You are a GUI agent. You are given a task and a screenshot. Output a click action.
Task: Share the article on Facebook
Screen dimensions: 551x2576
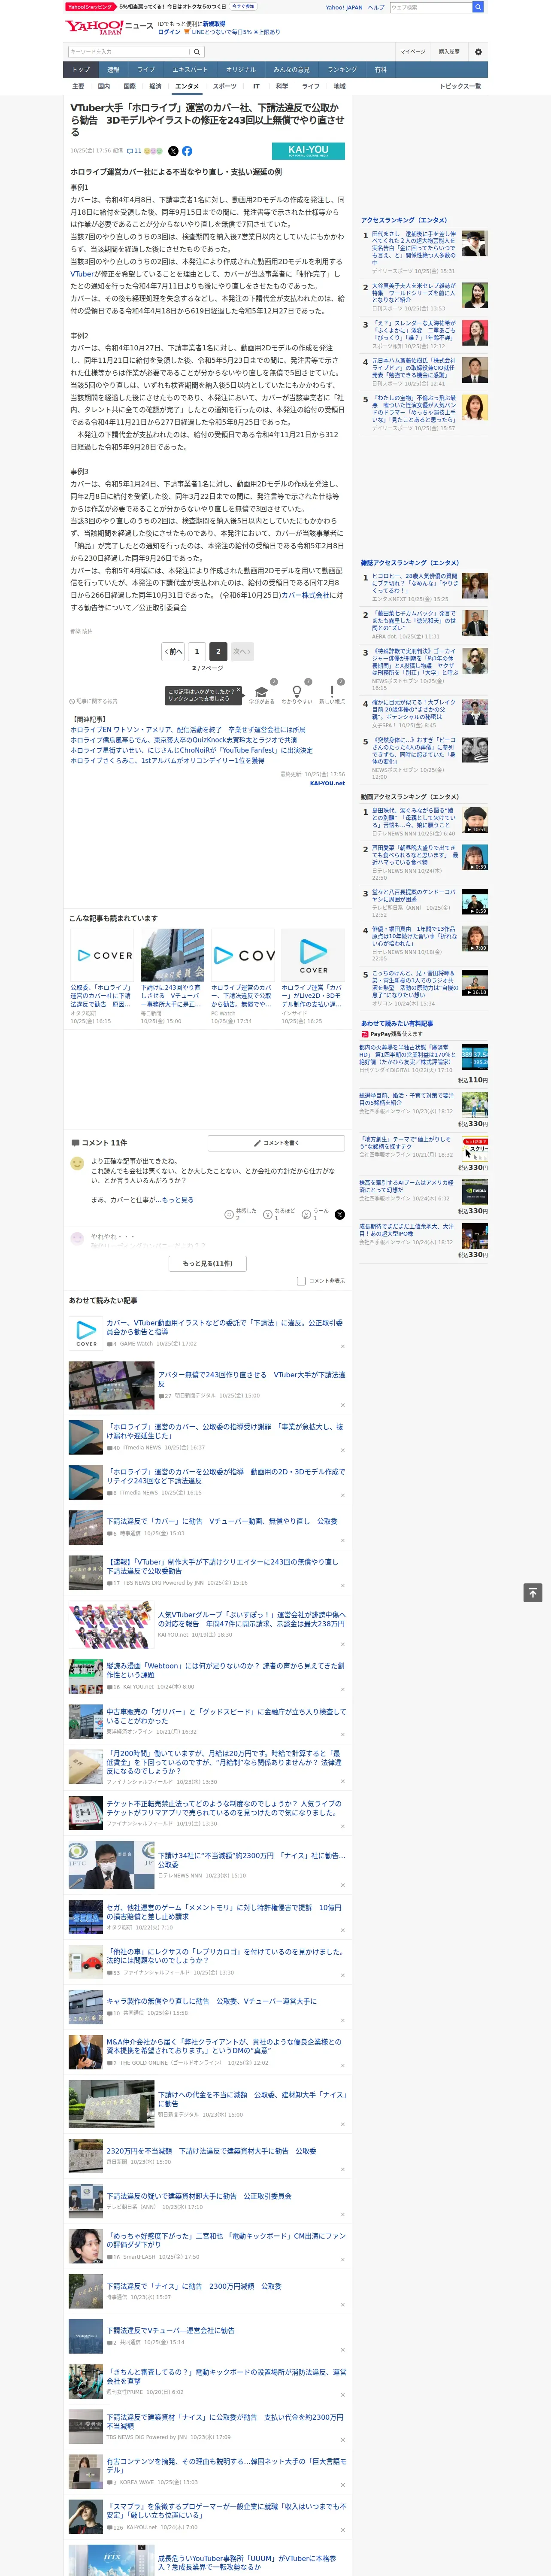(187, 151)
